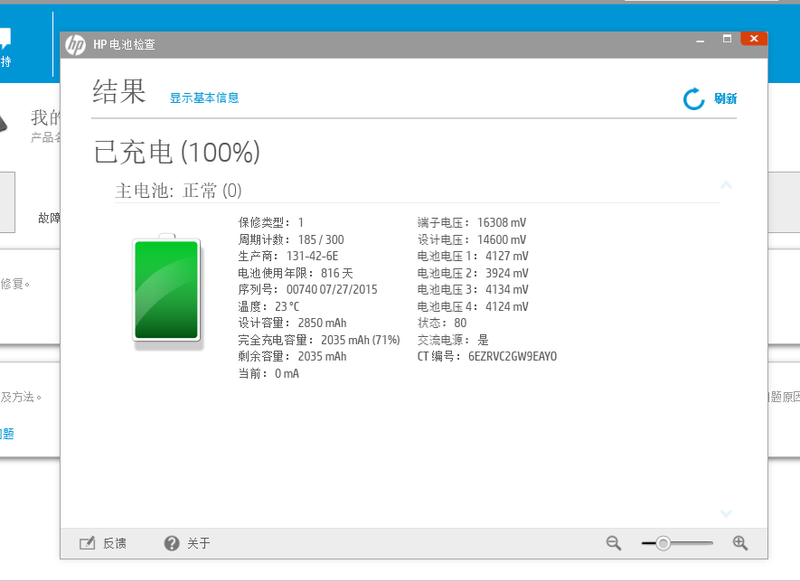800x581 pixels.
Task: Zoom out with the minus magnifier
Action: point(614,543)
